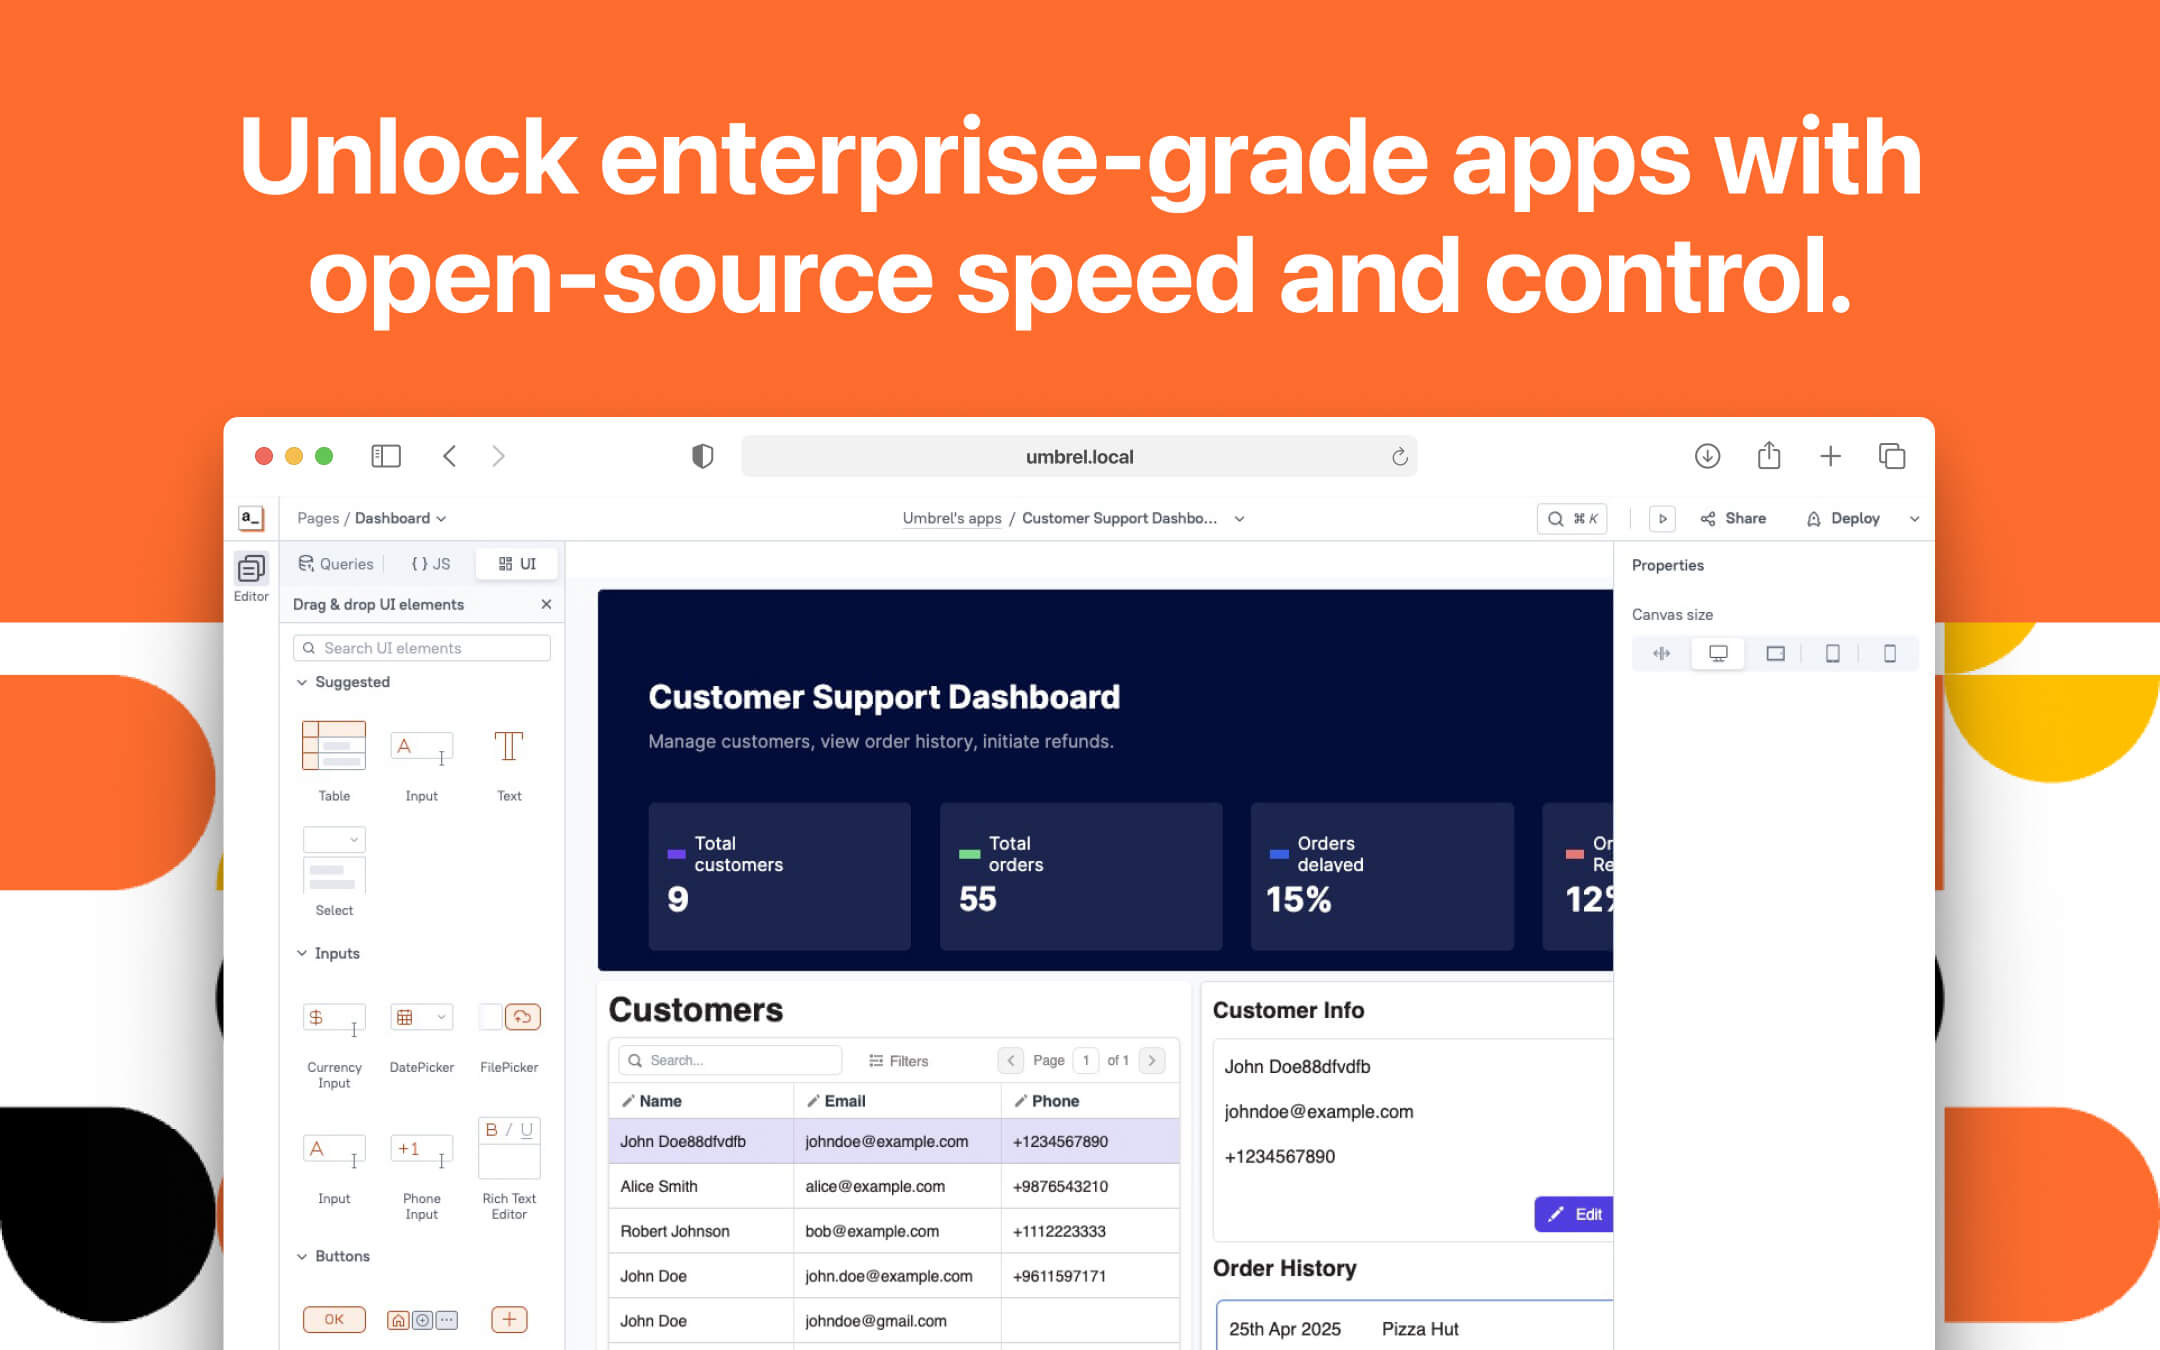Switch canvas size to mobile view
Image resolution: width=2160 pixels, height=1350 pixels.
1890,653
